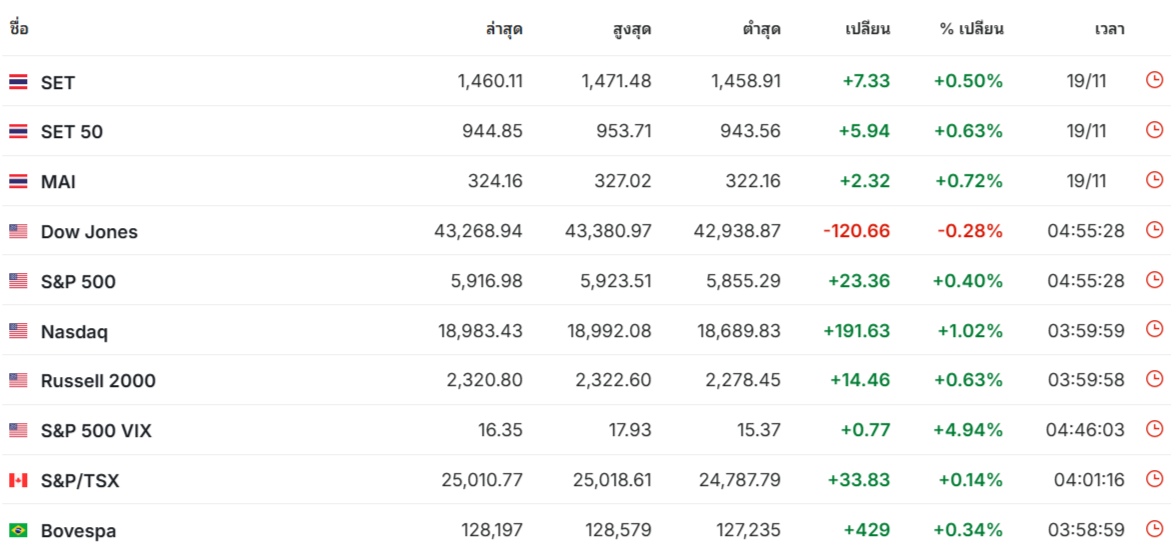Open the MAI index link

(x=58, y=182)
